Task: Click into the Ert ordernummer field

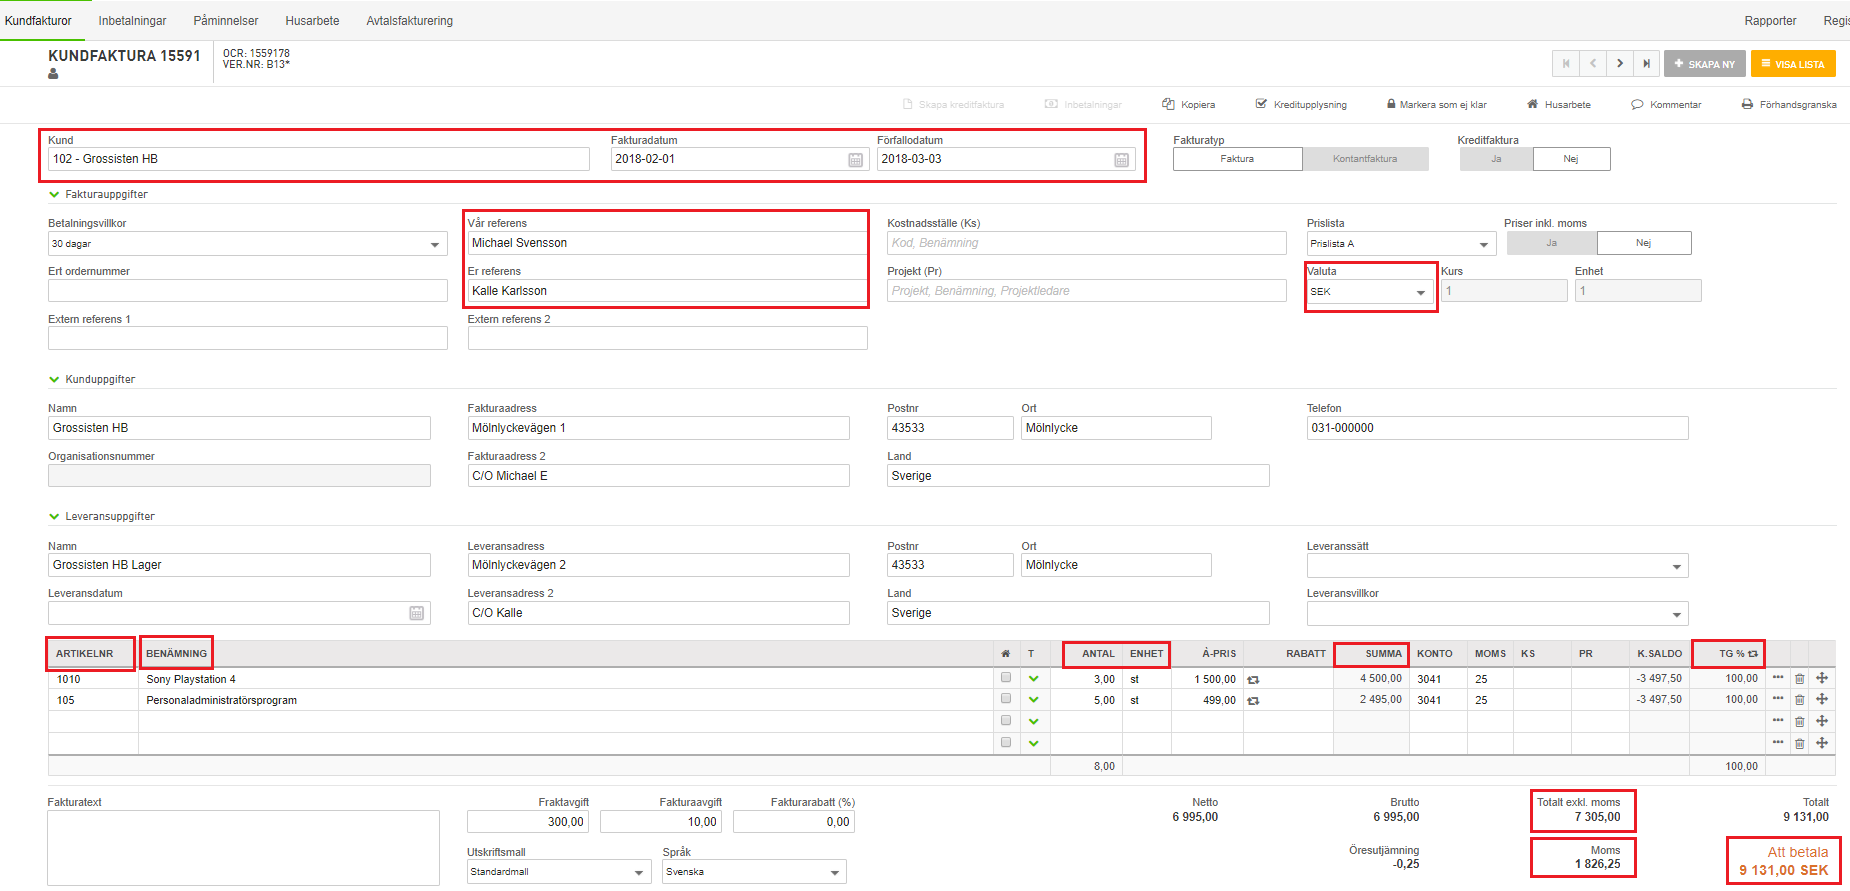Action: pos(247,291)
